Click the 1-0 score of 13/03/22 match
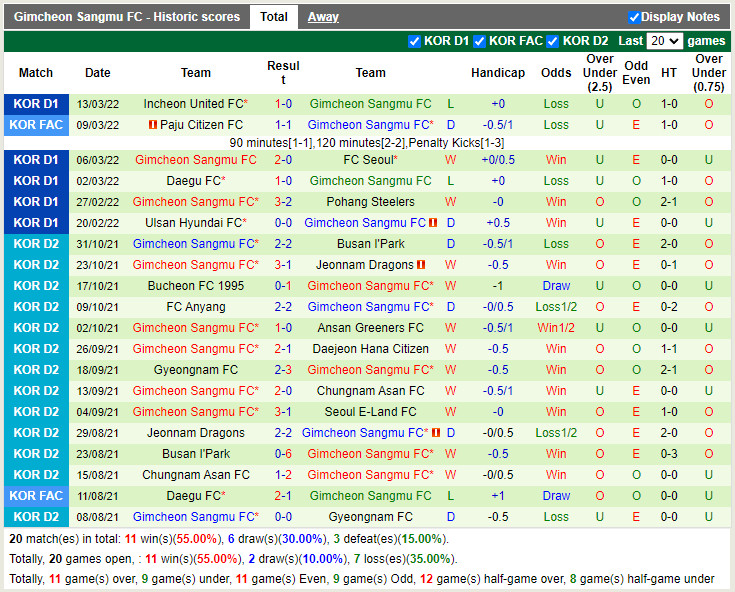This screenshot has height=592, width=735. (x=283, y=104)
